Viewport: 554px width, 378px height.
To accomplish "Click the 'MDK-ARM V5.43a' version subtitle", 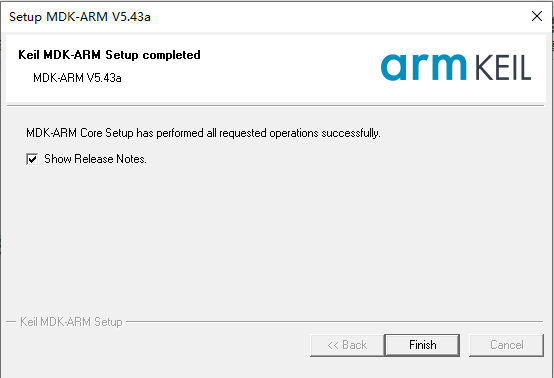I will click(77, 78).
